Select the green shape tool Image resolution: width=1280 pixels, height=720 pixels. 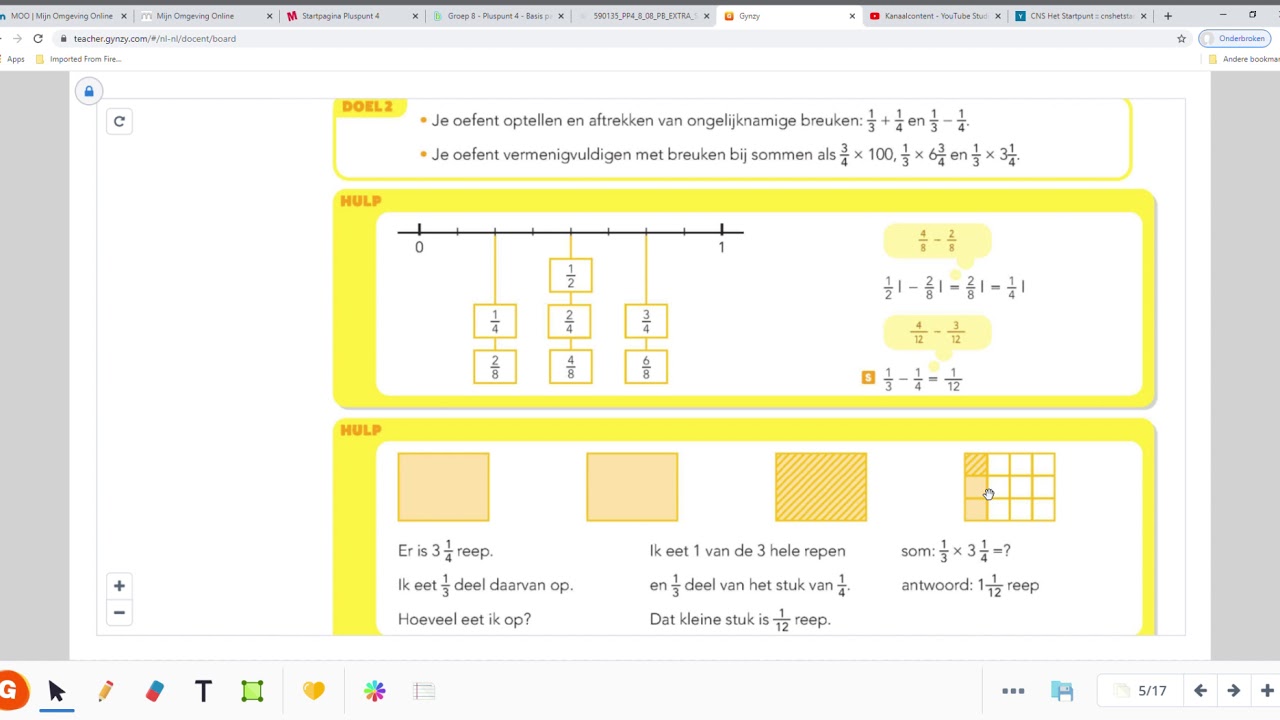(252, 691)
